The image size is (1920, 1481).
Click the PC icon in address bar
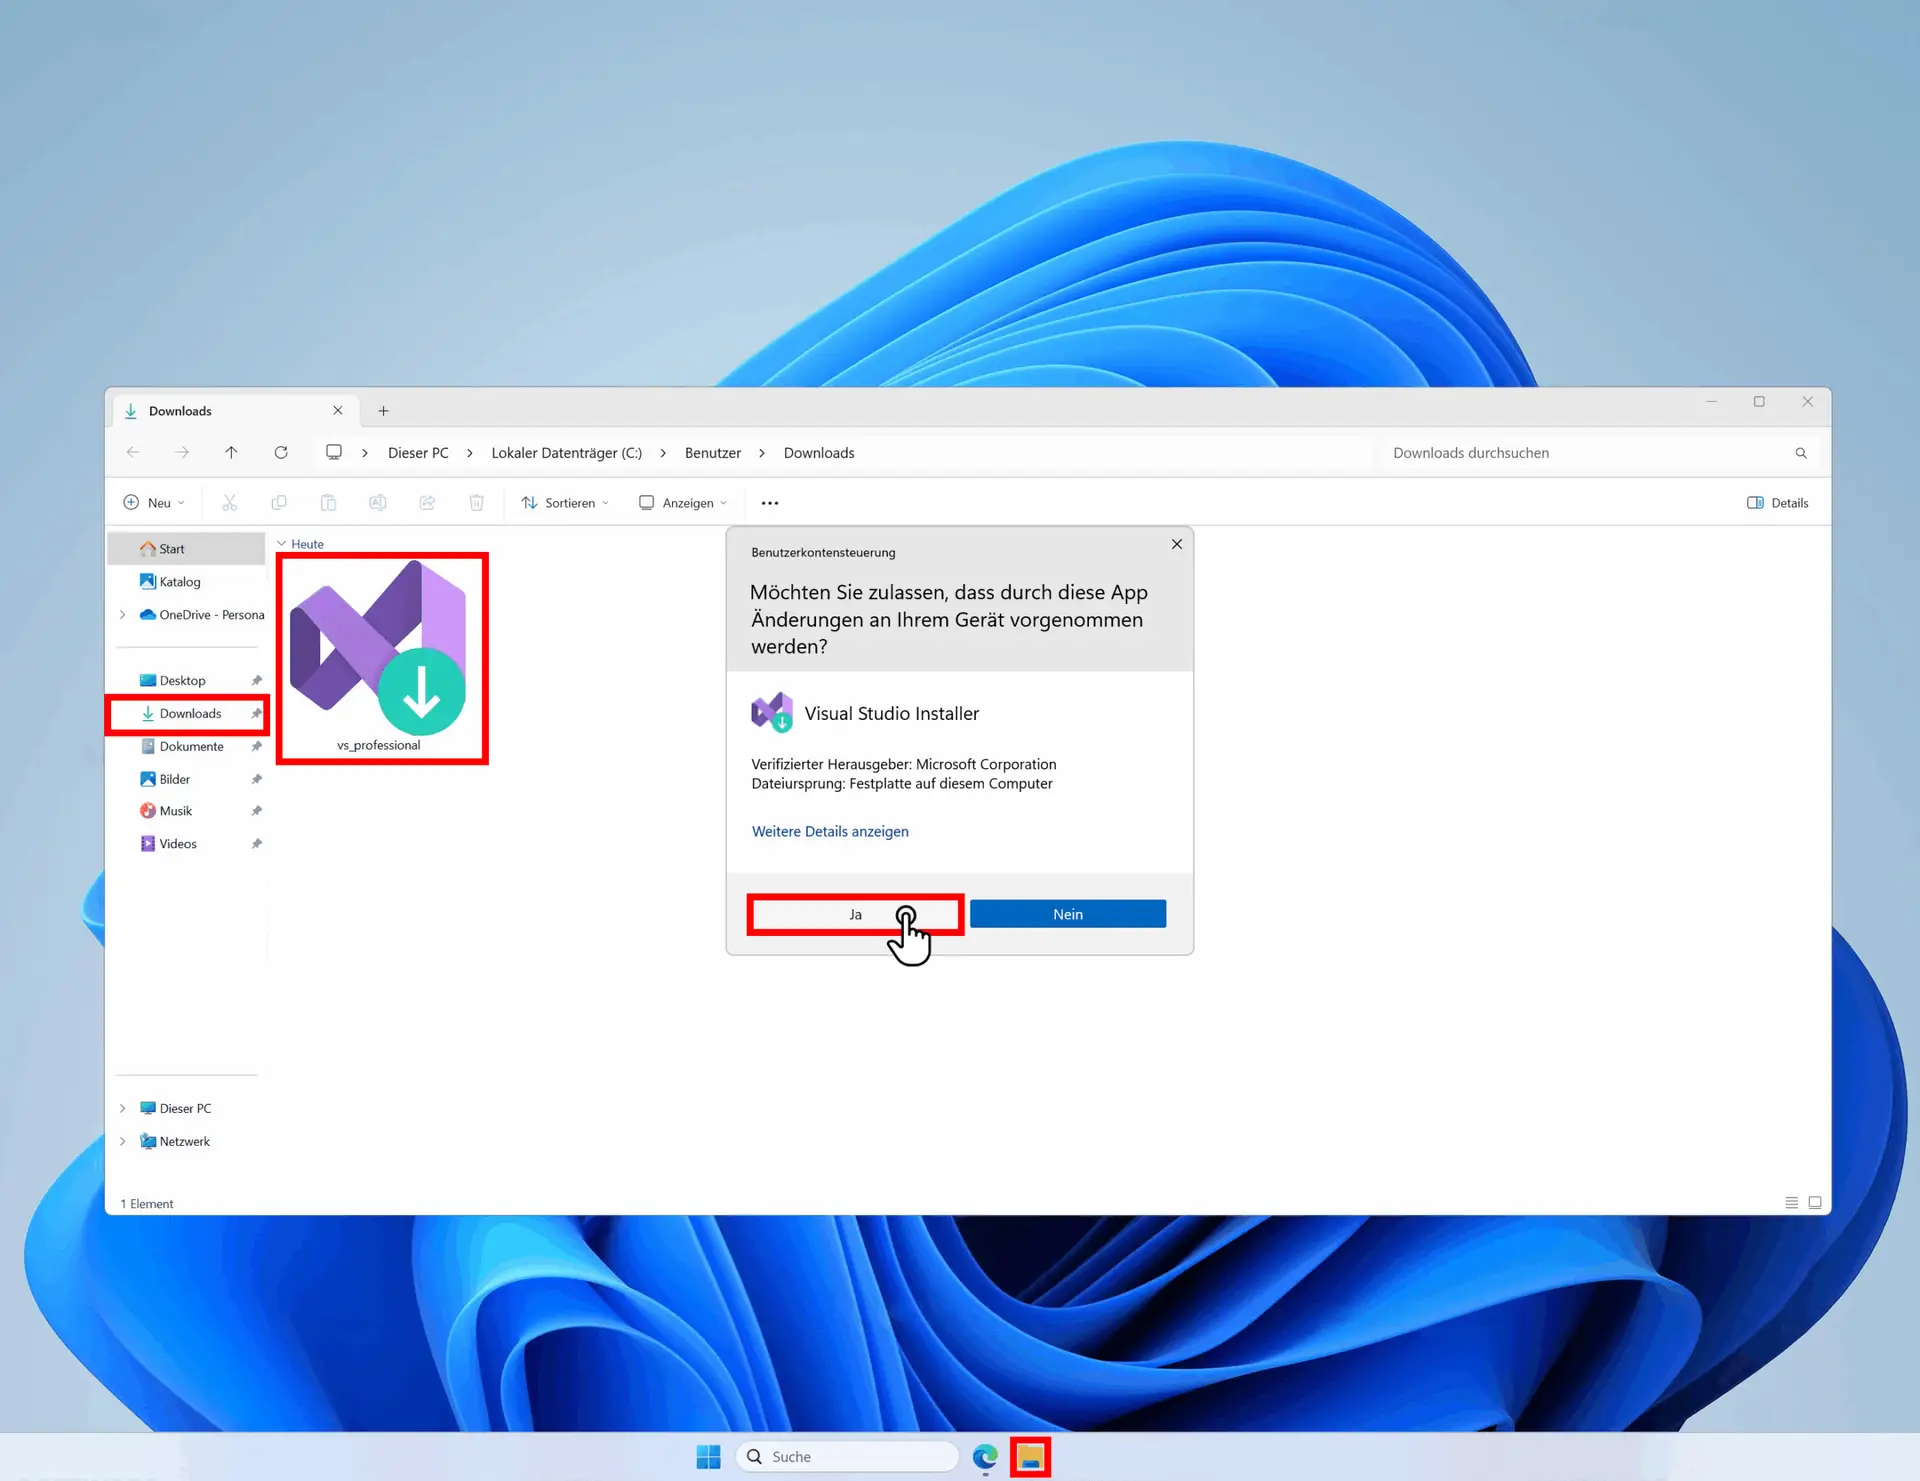tap(334, 452)
